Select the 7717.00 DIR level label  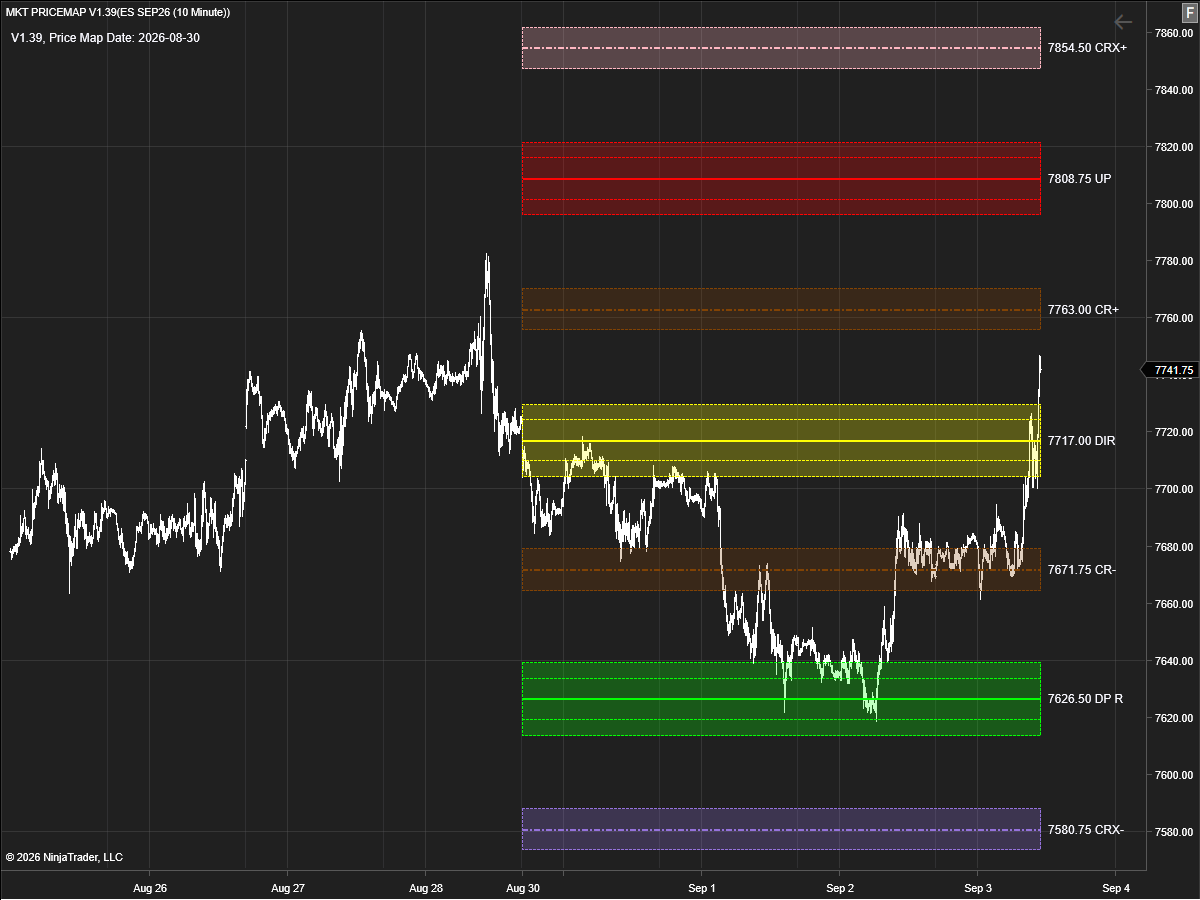click(x=1081, y=441)
